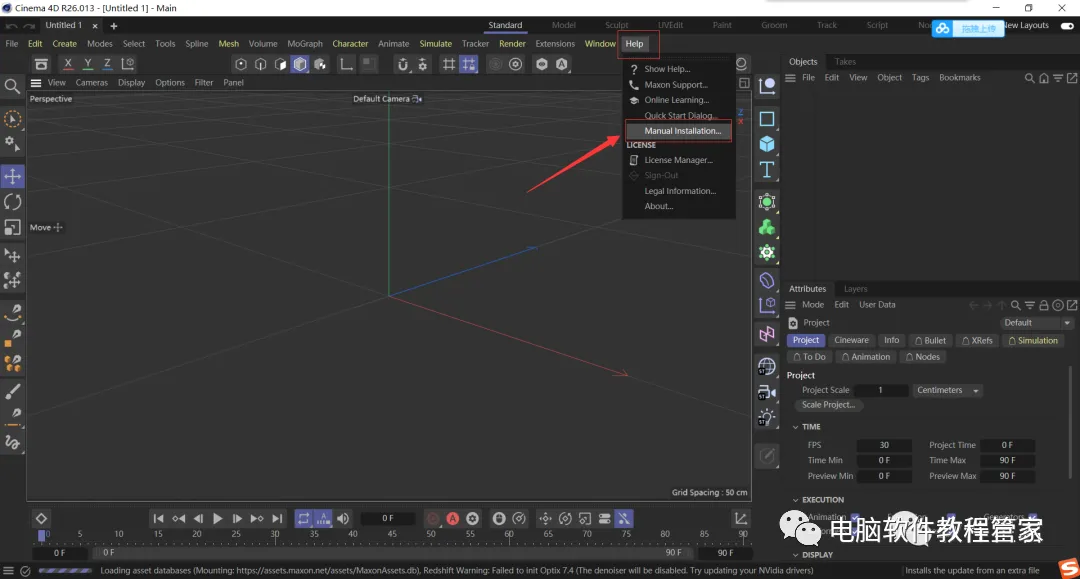Go to start of timeline
Screen dimensions: 1080x579
click(x=158, y=518)
